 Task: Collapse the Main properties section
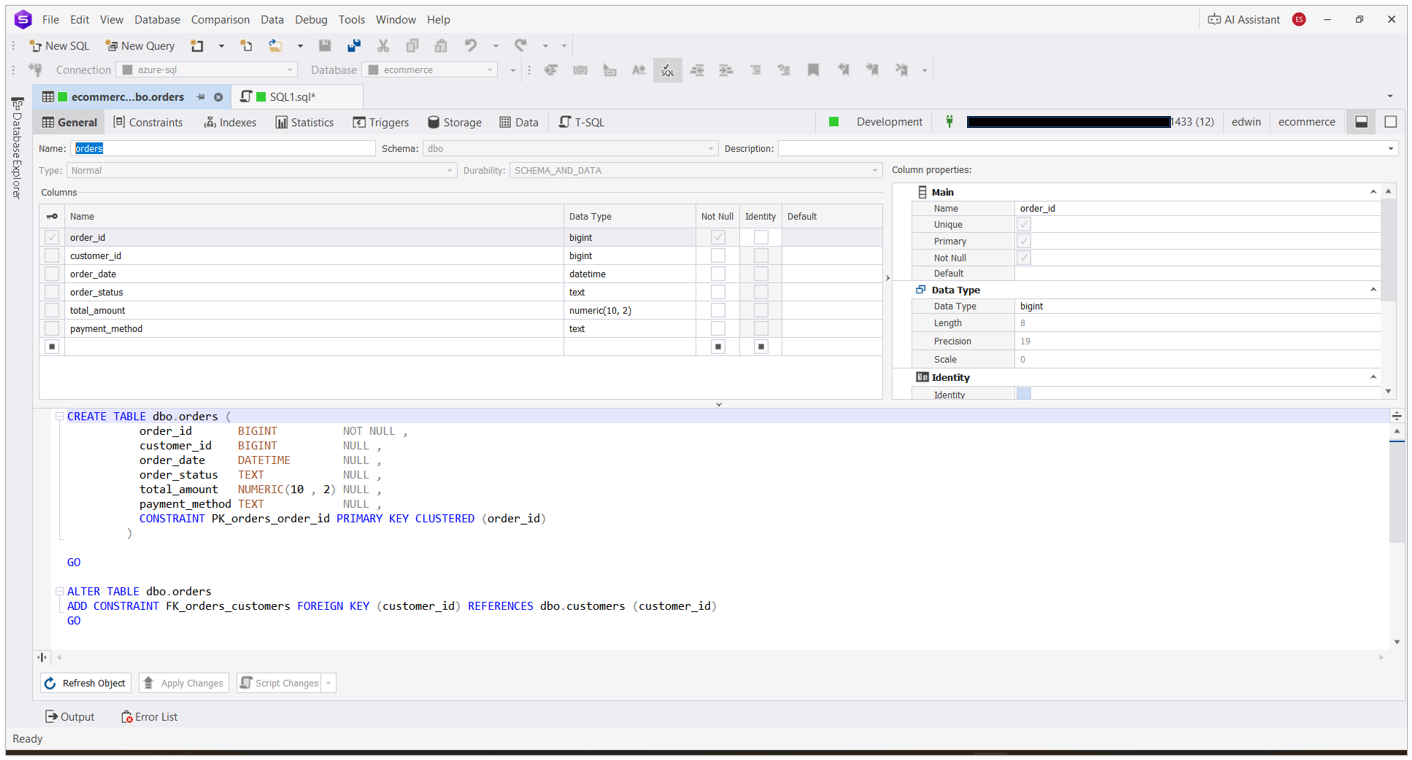[1372, 192]
